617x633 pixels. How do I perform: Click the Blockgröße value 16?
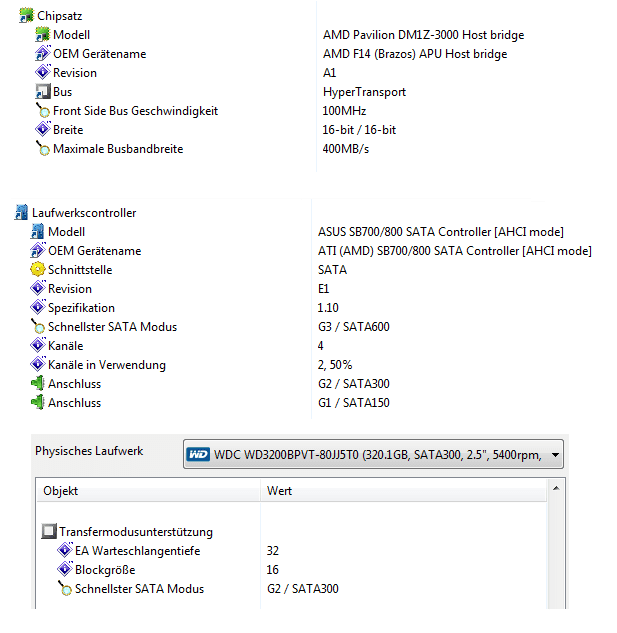pyautogui.click(x=273, y=570)
